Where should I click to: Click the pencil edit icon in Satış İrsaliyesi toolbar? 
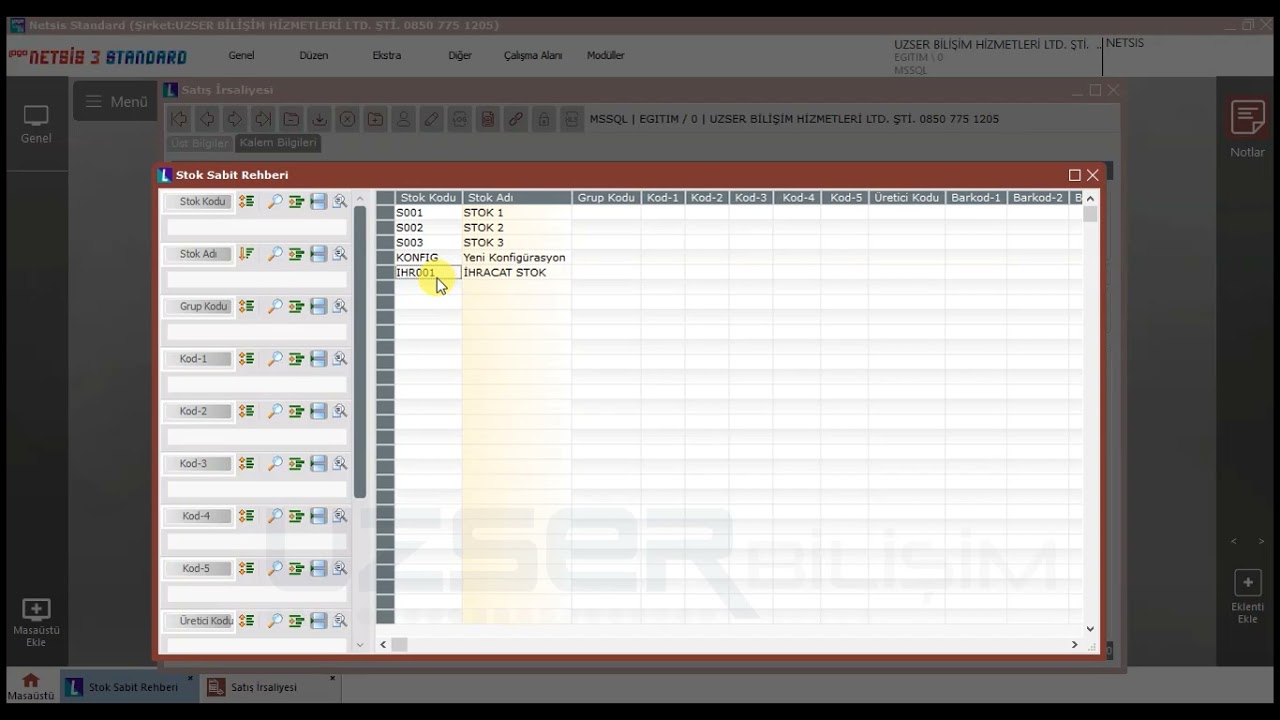click(431, 119)
